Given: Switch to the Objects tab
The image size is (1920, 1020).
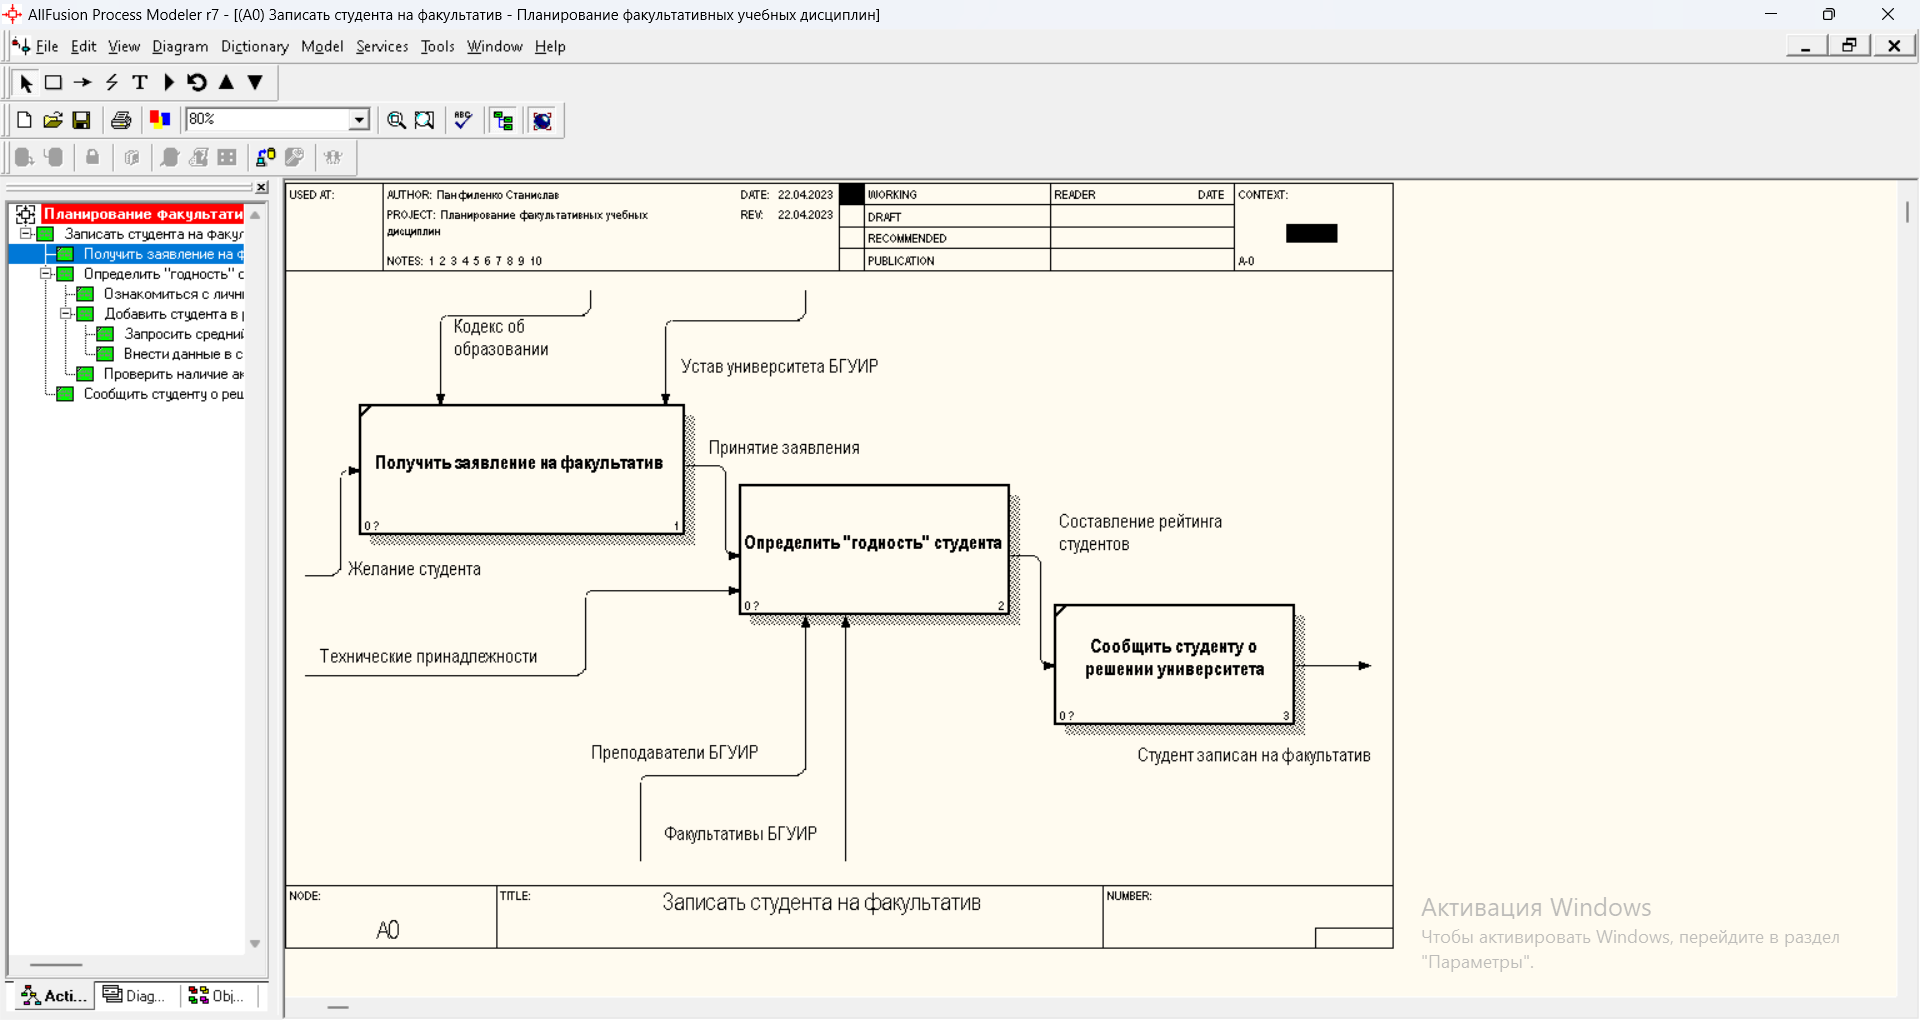Looking at the screenshot, I should pos(217,996).
